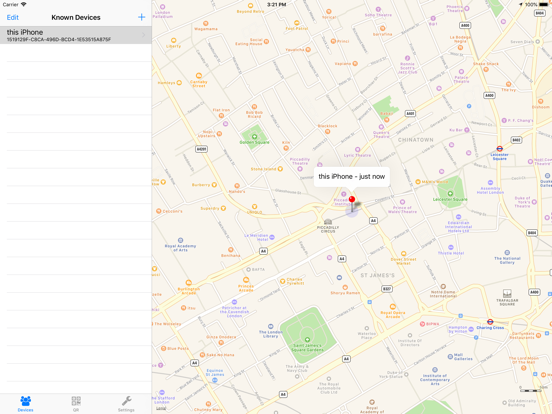Tap the Flat Iron restaurant marker

[221, 115]
